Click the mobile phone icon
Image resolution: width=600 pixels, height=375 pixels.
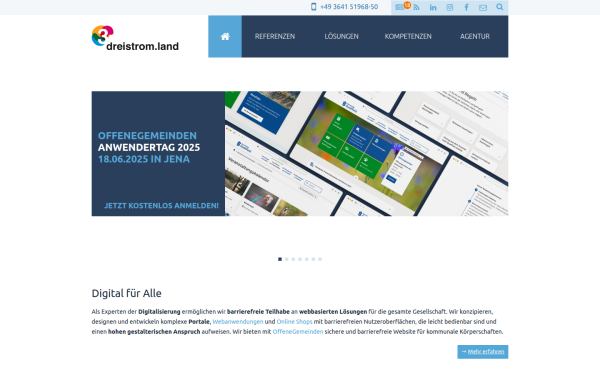[313, 7]
